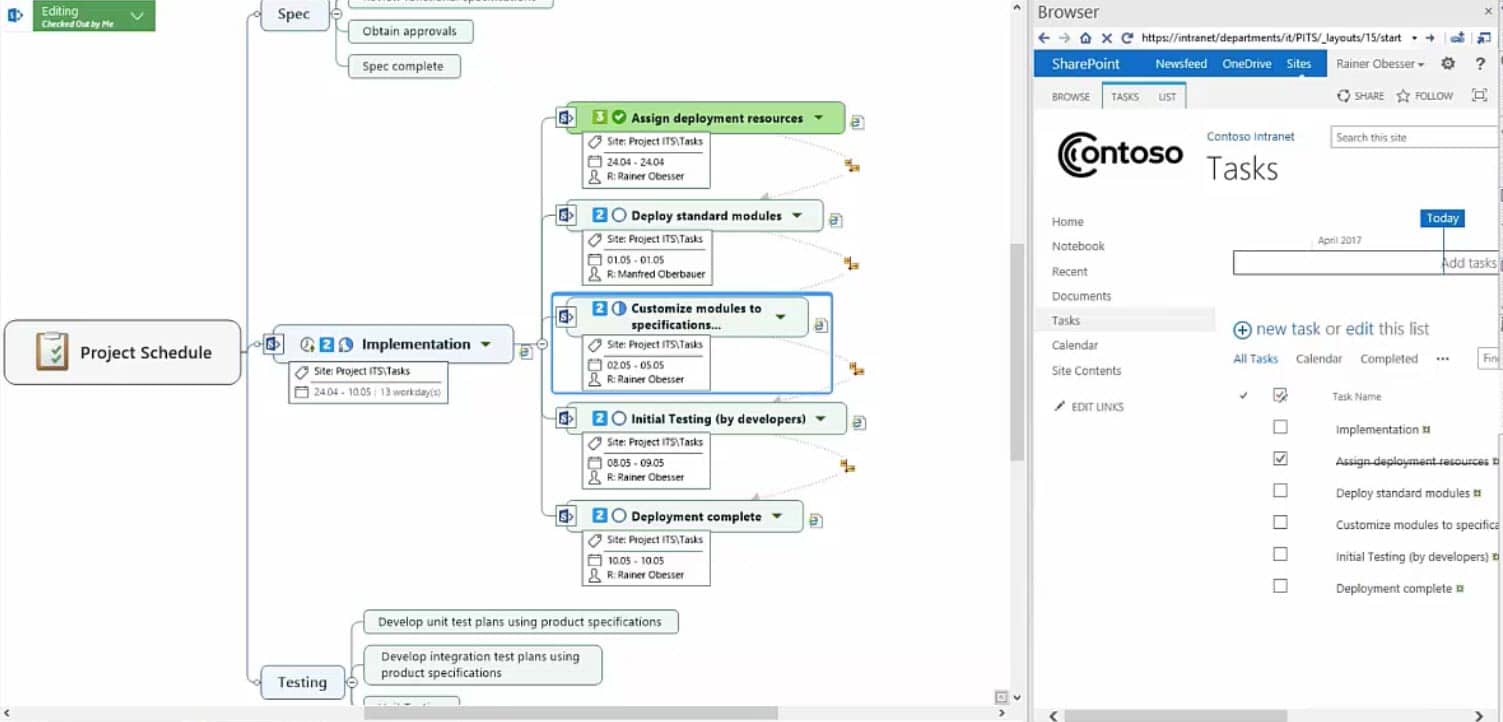Open Rainer Obesser user menu

[1380, 63]
